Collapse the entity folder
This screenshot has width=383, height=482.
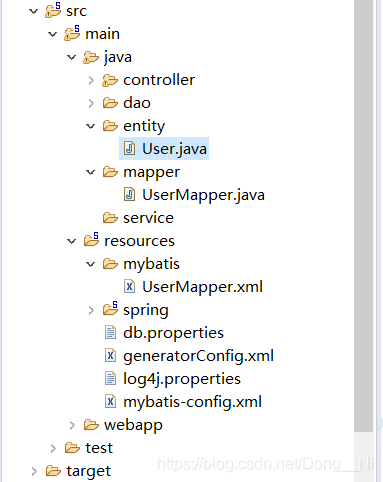91,127
